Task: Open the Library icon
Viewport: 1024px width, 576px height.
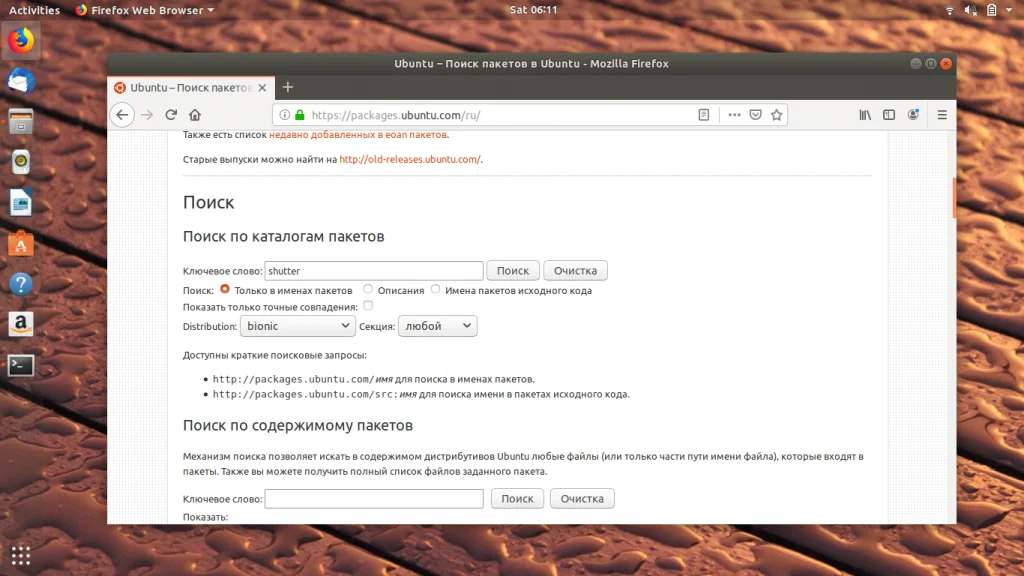Action: point(865,115)
